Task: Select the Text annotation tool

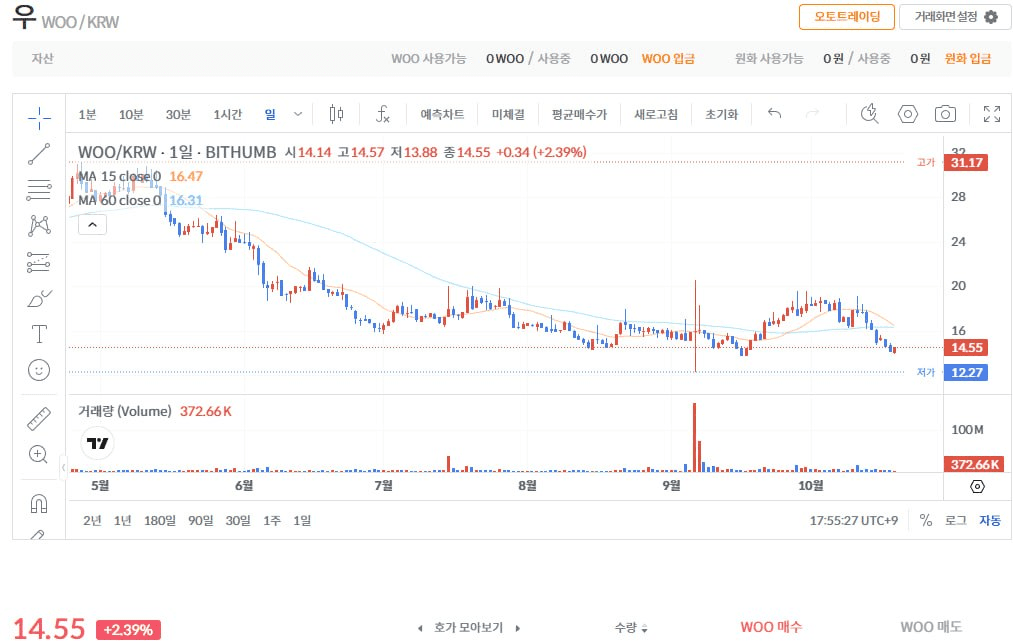Action: pyautogui.click(x=39, y=334)
